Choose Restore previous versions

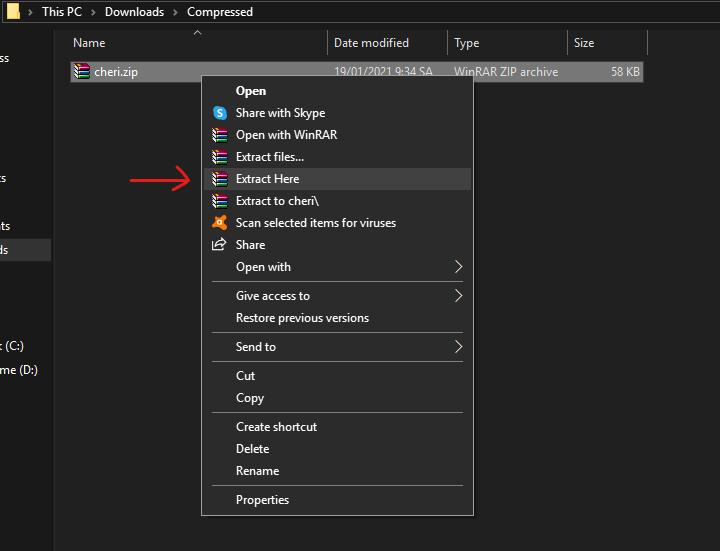(x=302, y=318)
